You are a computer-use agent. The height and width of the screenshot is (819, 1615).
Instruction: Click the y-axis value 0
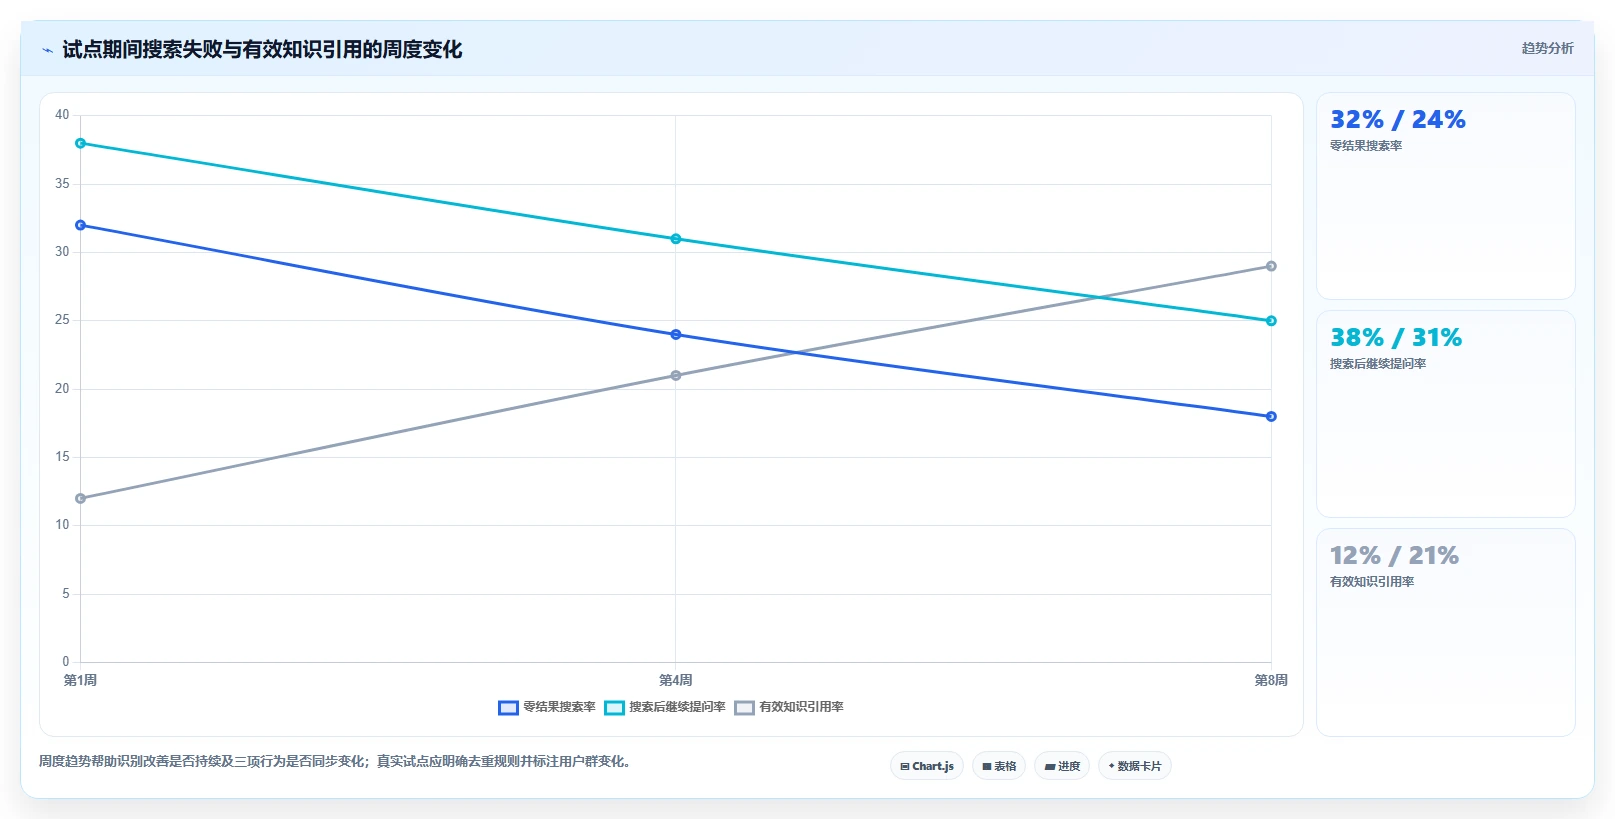tap(66, 662)
